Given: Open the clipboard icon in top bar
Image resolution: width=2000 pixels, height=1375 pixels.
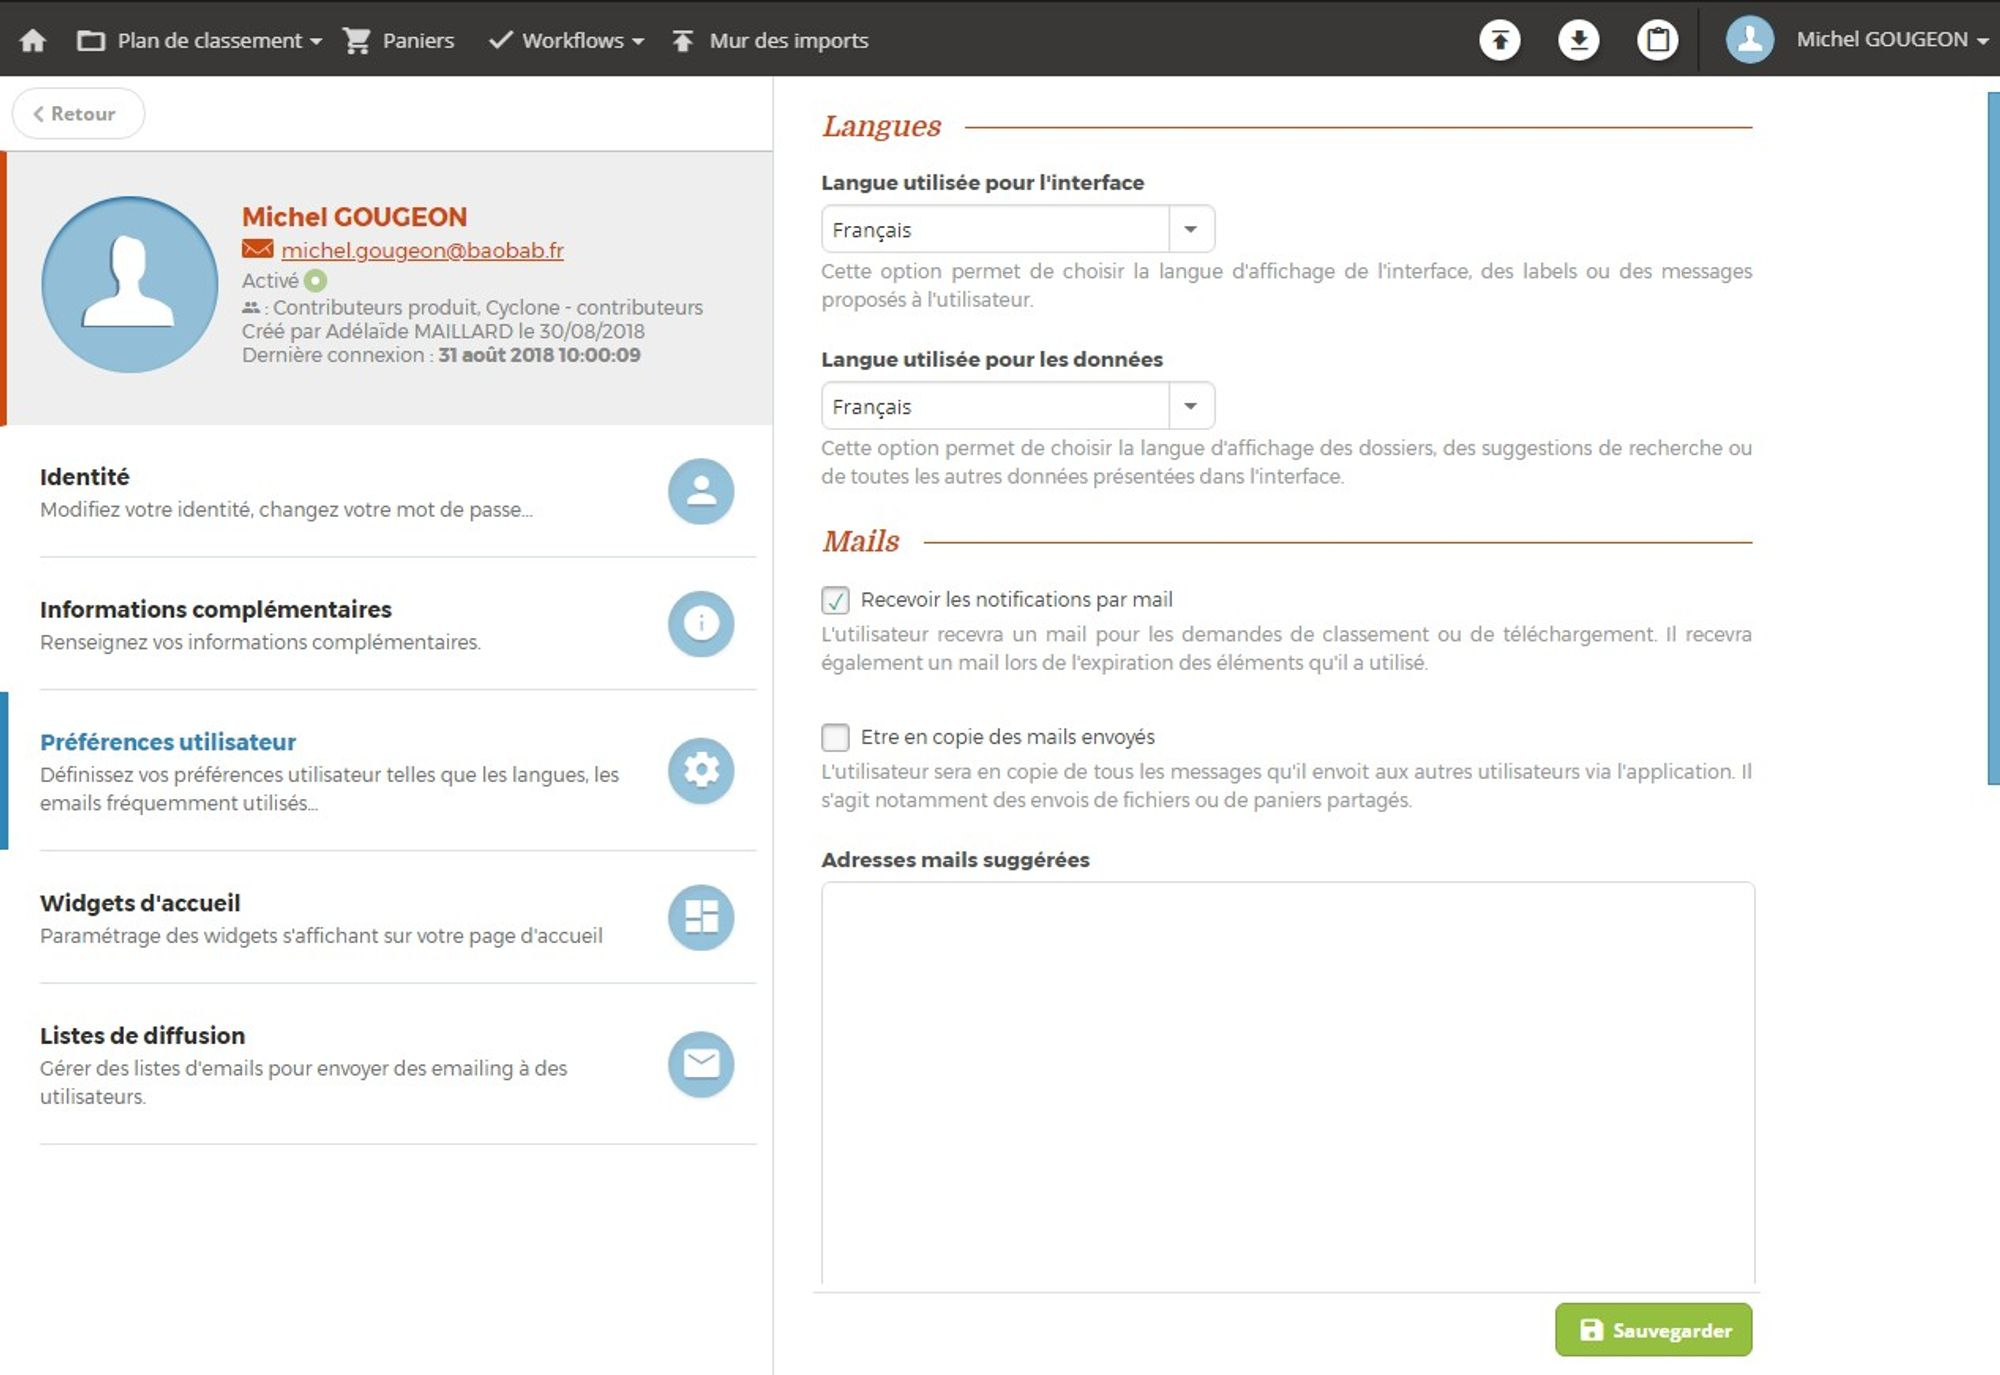Looking at the screenshot, I should point(1657,40).
